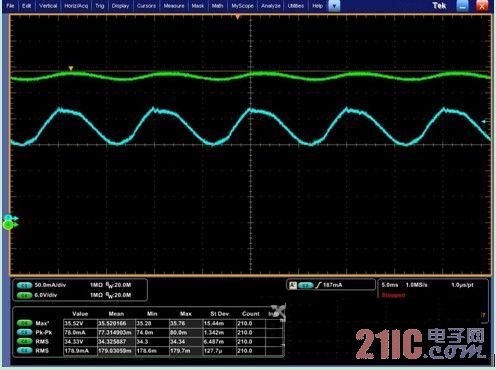The width and height of the screenshot is (496, 370).
Task: Click the cyan channel ground marker on left edge
Action: click(10, 218)
